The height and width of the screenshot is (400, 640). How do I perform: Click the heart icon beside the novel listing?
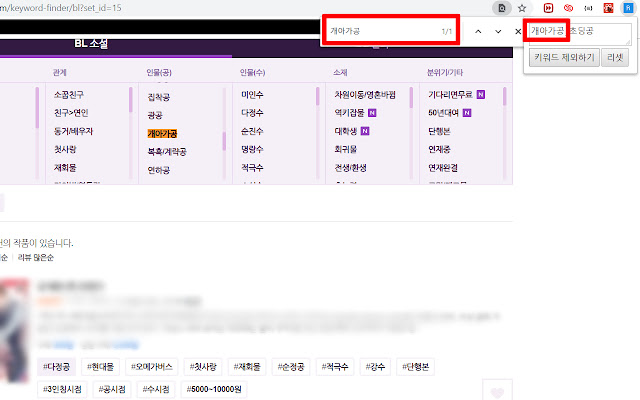(497, 392)
